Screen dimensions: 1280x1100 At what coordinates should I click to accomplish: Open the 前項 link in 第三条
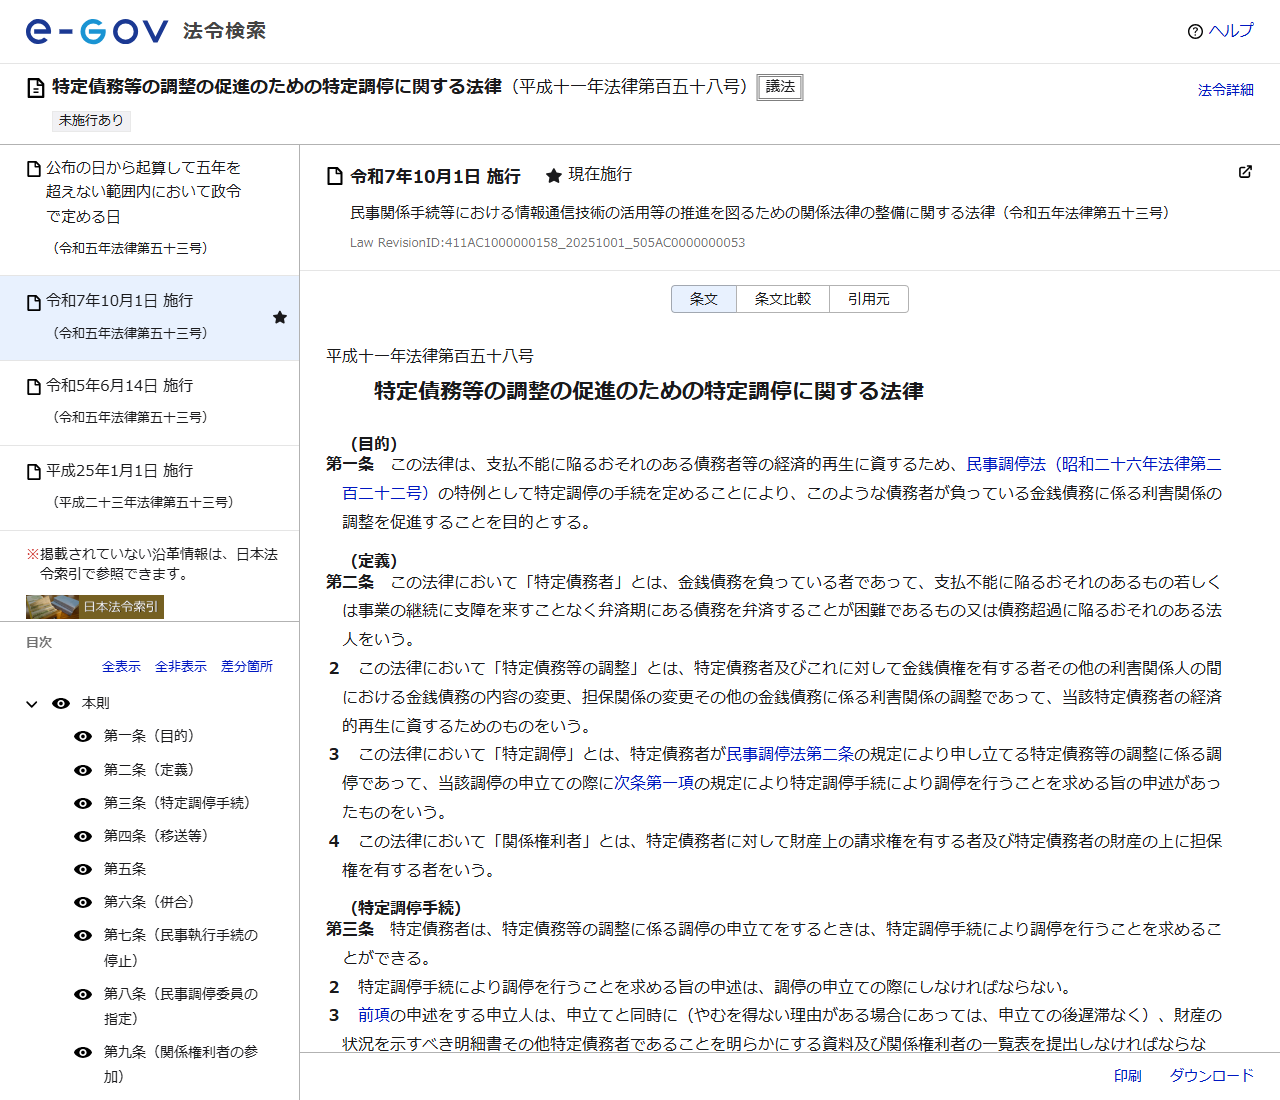(x=374, y=1015)
